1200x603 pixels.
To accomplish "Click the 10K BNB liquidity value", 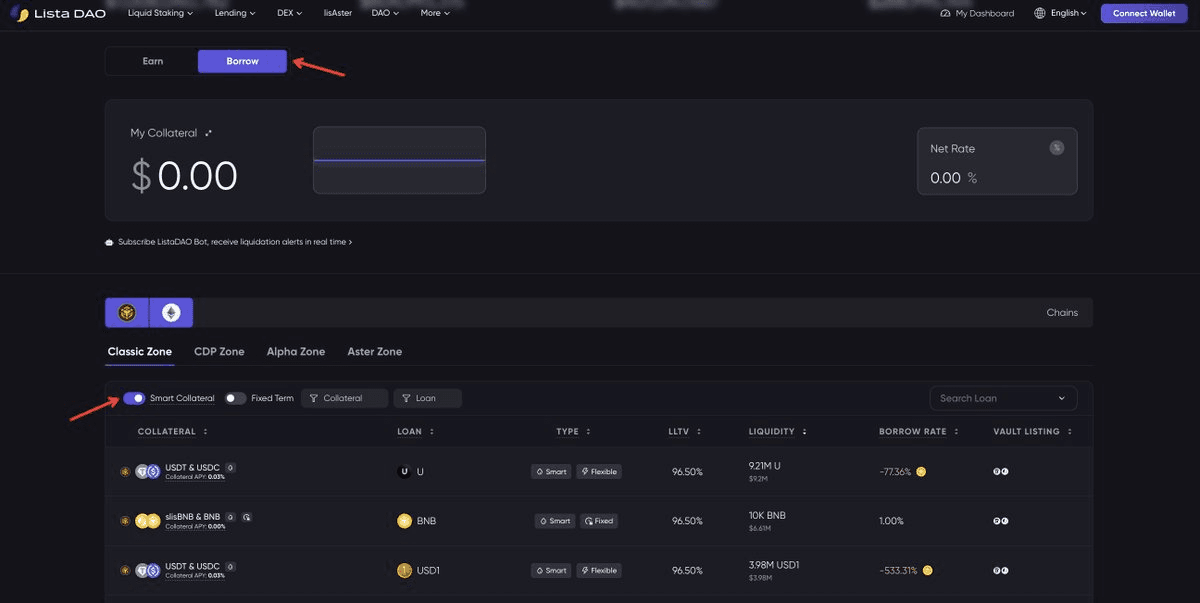I will pyautogui.click(x=768, y=516).
